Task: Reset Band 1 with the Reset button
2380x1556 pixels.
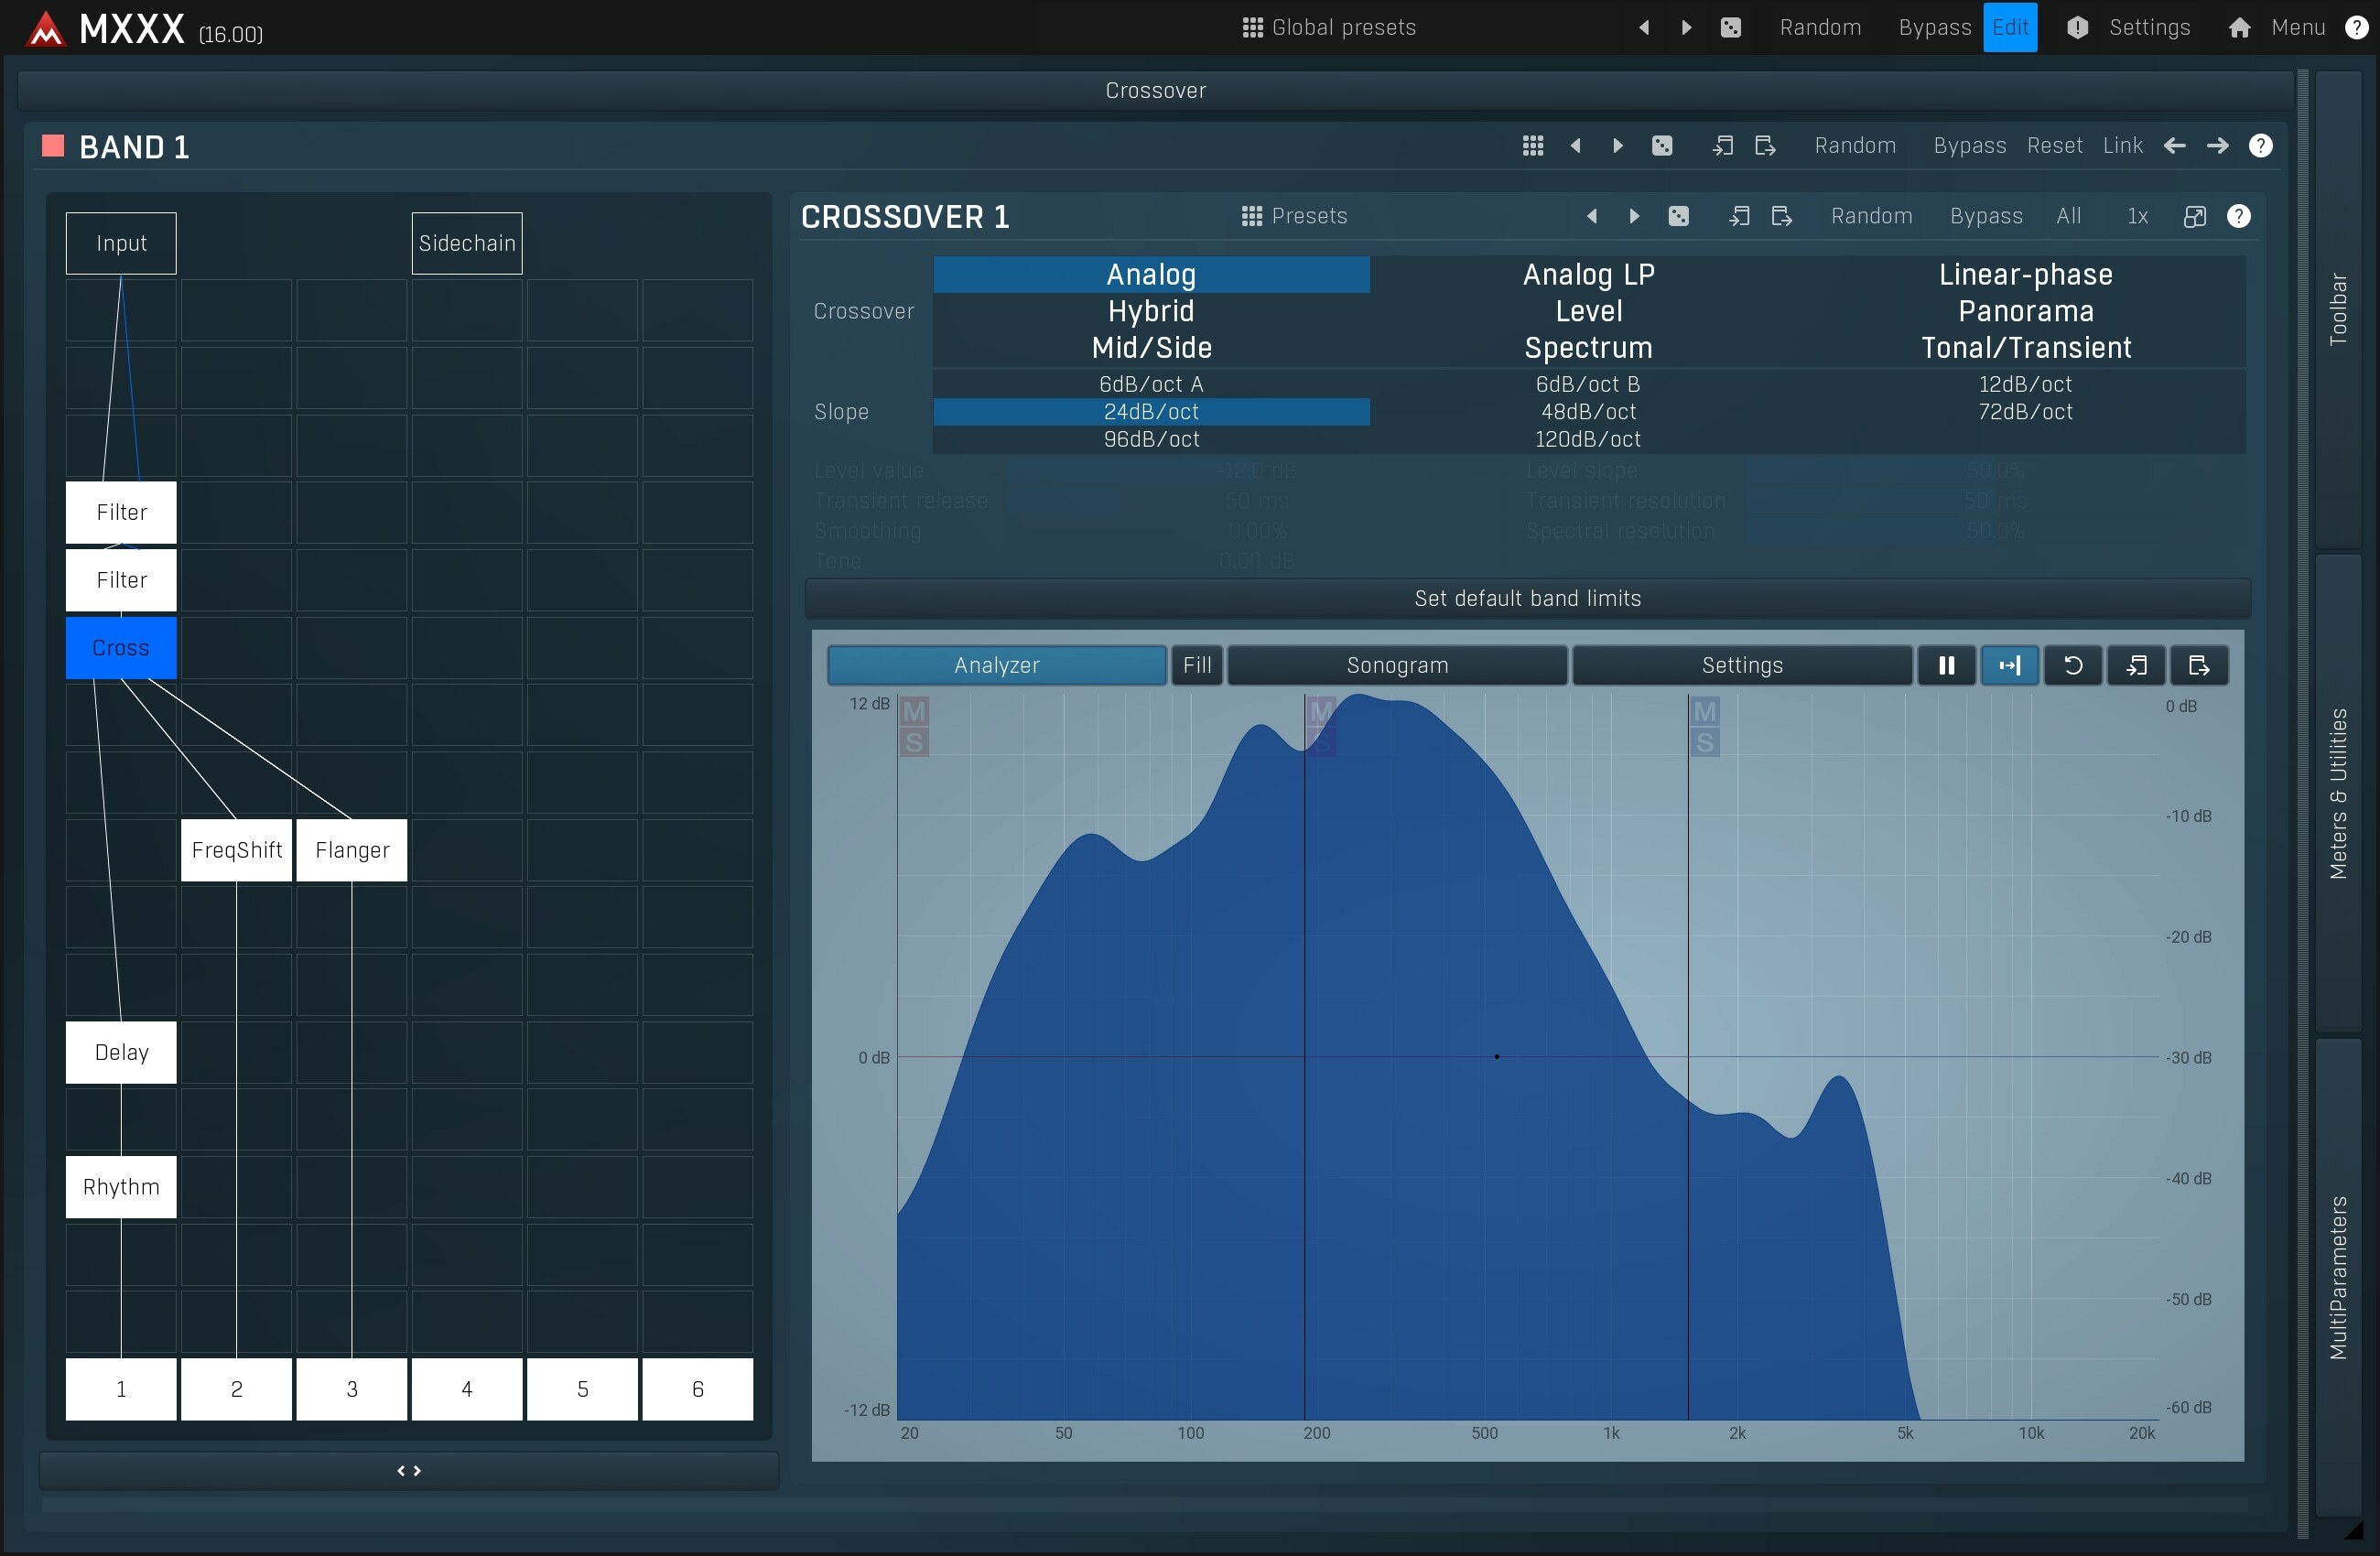Action: [2054, 146]
